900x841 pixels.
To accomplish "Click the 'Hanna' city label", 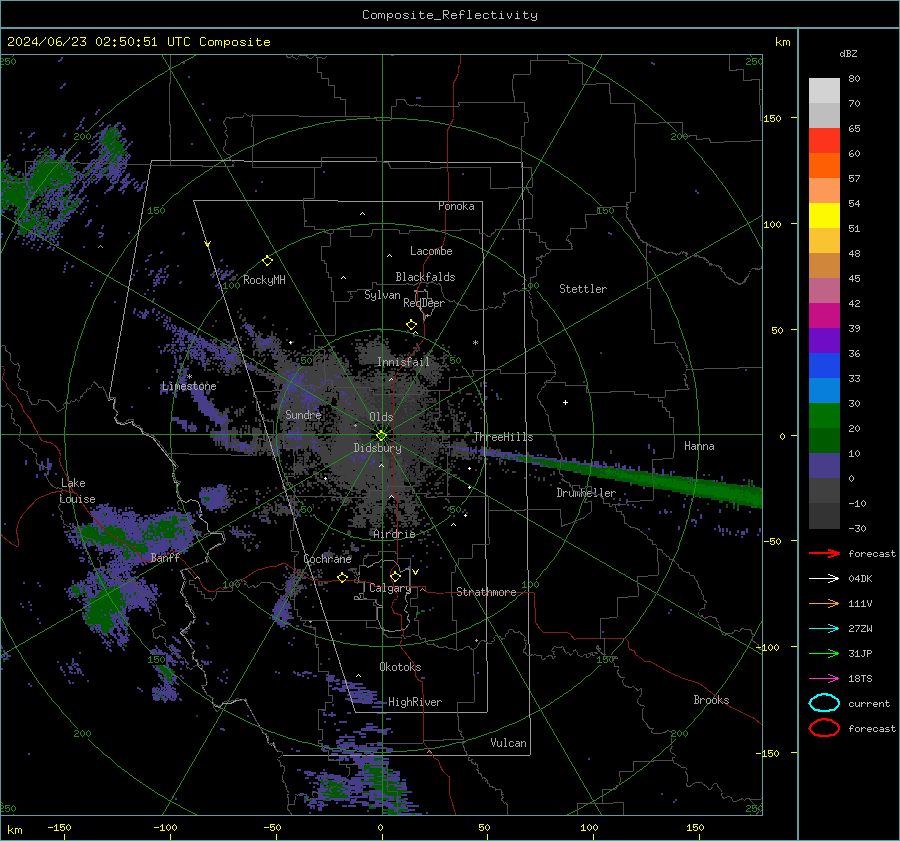I will (x=699, y=446).
